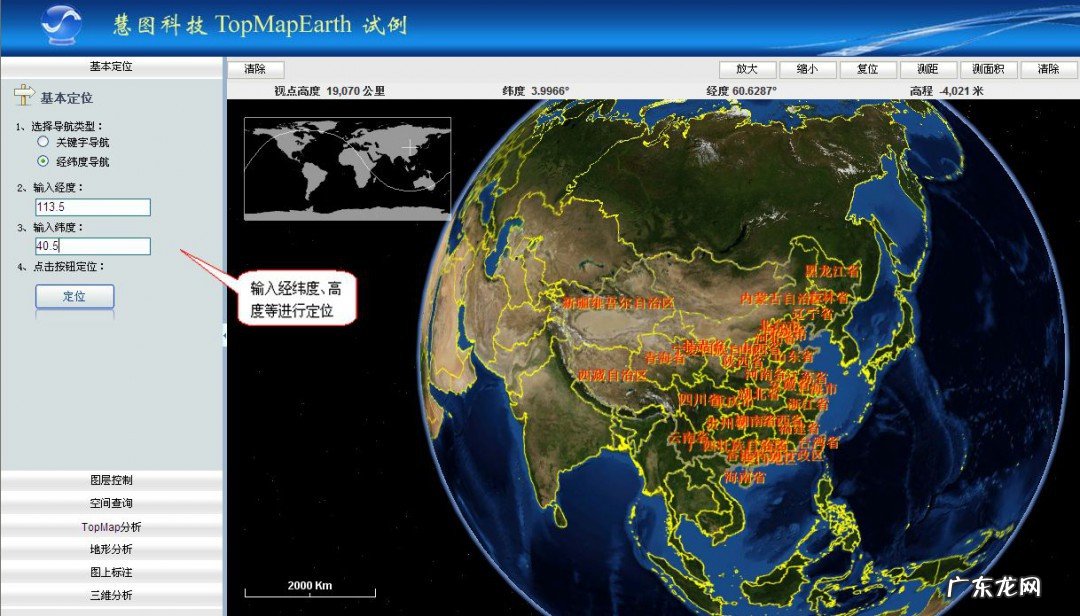The height and width of the screenshot is (616, 1080).
Task: Expand the TopMap分析 accordion section
Action: click(112, 526)
